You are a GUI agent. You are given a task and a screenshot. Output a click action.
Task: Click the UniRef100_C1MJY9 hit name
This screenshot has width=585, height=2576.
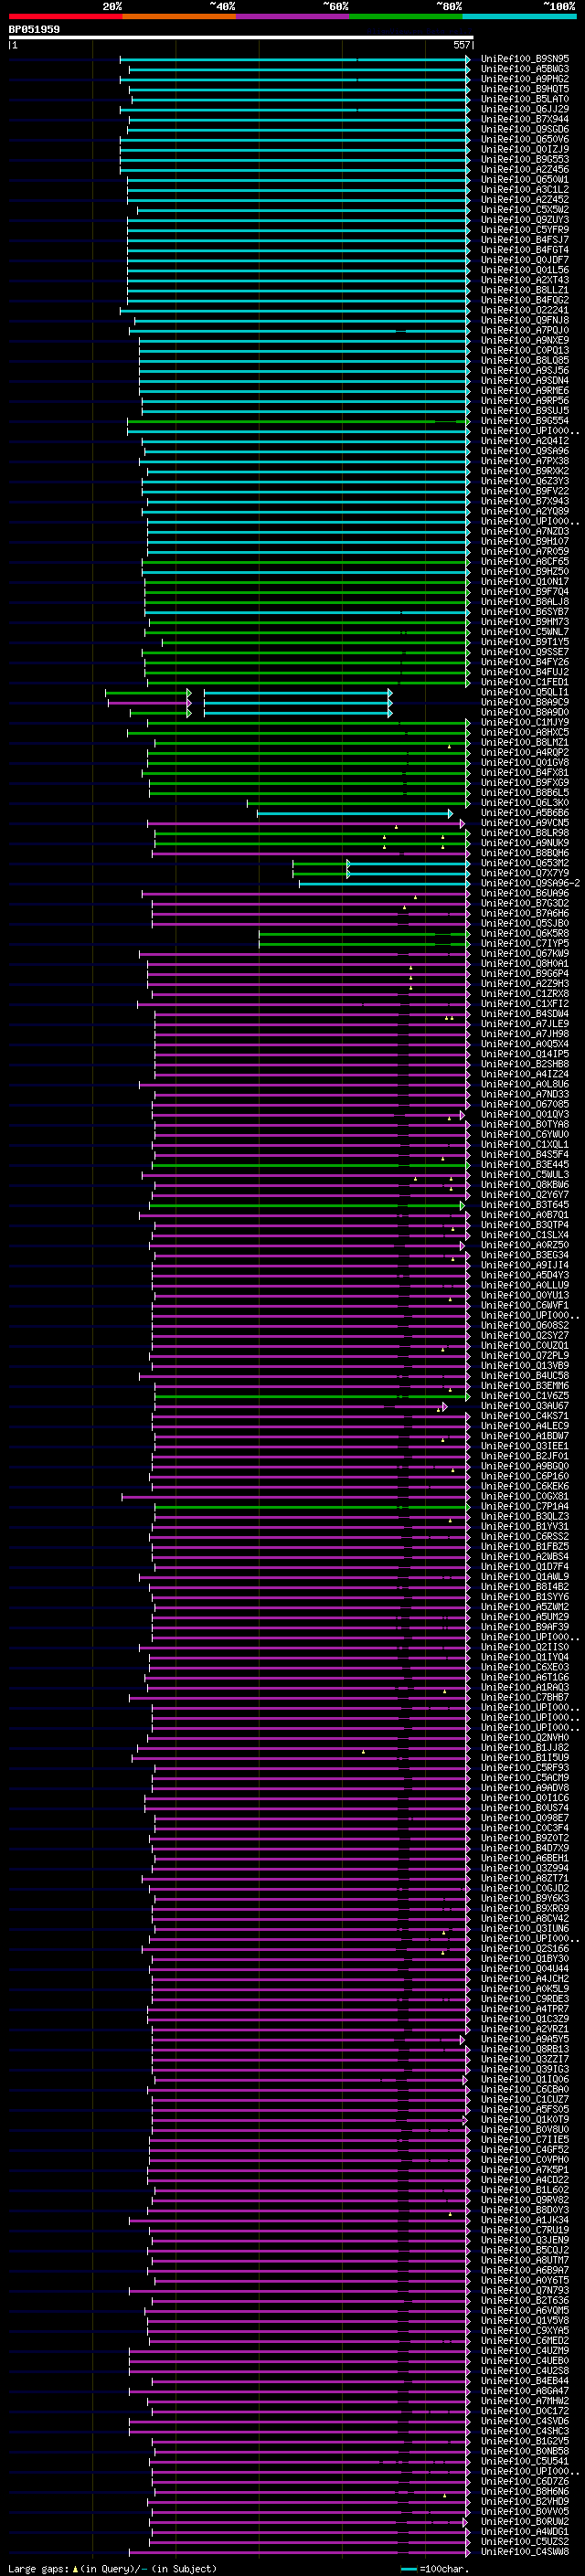[525, 722]
